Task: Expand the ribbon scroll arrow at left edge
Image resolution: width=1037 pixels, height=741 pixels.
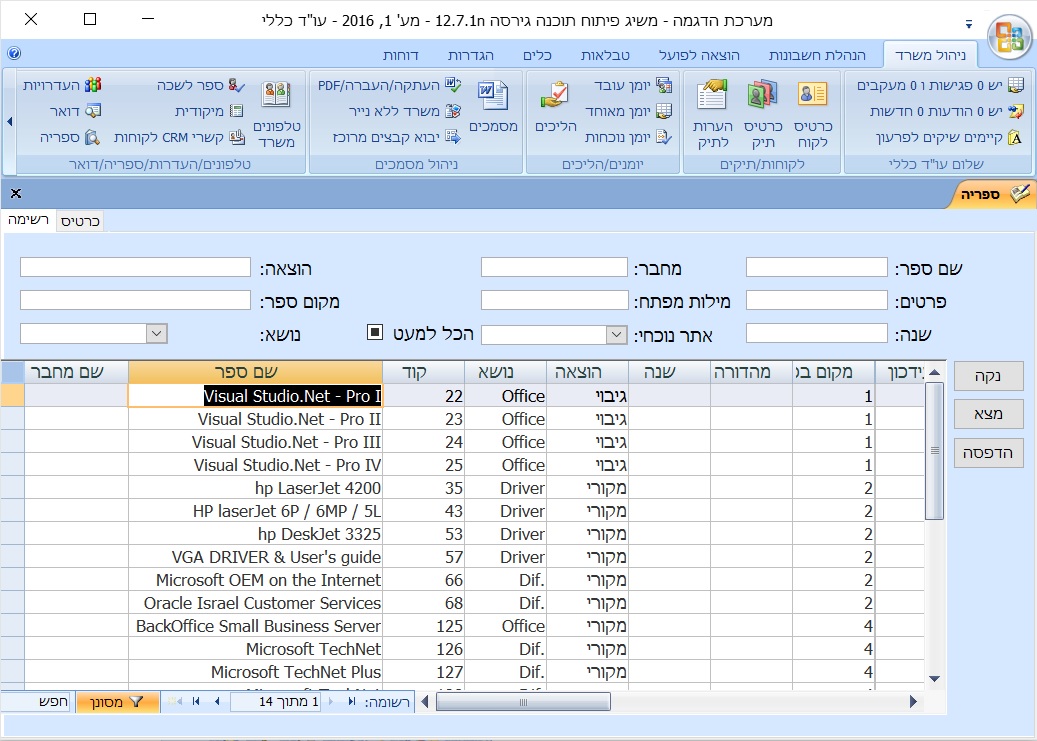Action: (x=9, y=122)
